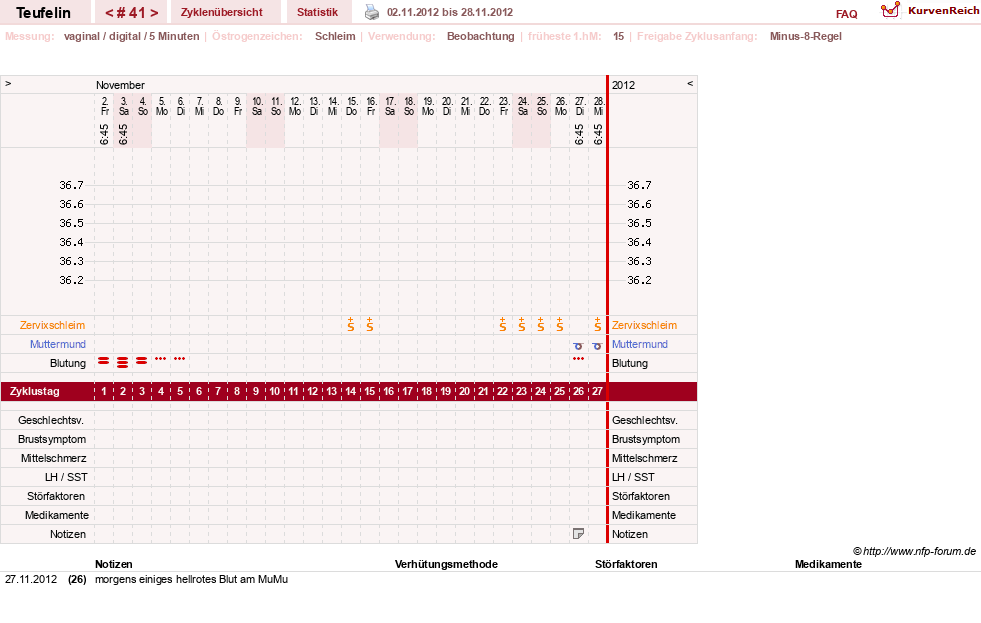Select bleeding marker on cycle day 3

[142, 360]
